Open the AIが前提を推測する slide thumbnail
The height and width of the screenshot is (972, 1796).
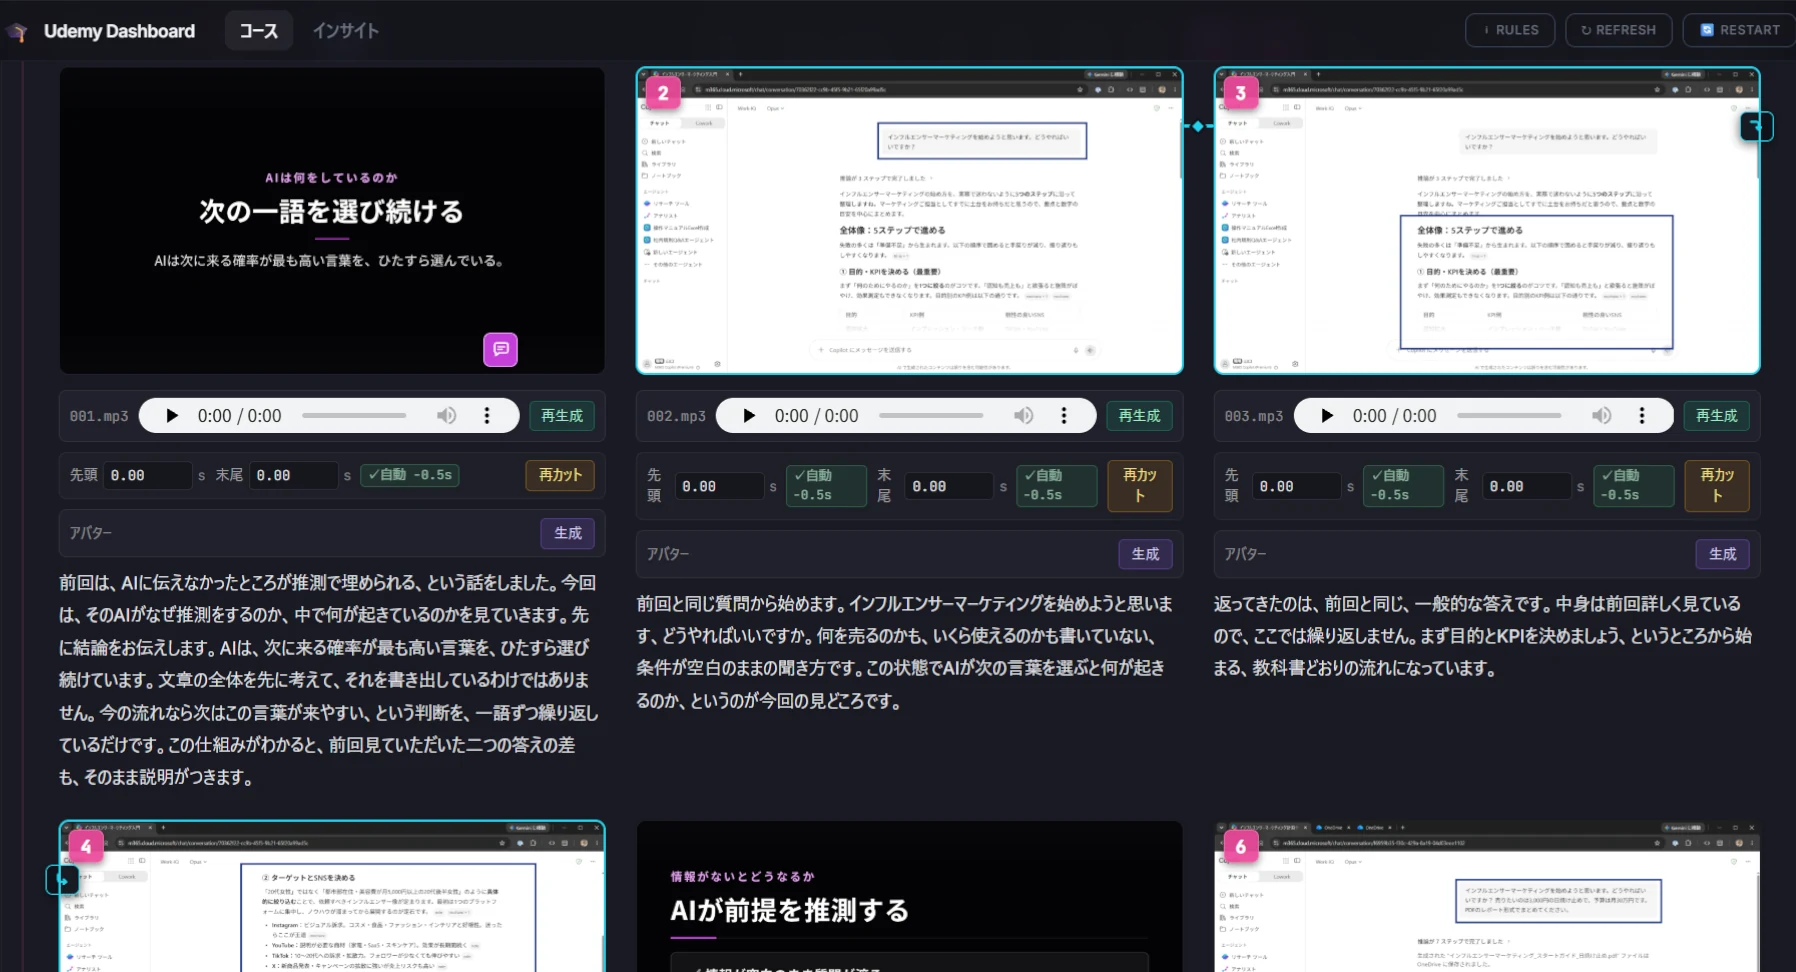click(x=910, y=897)
